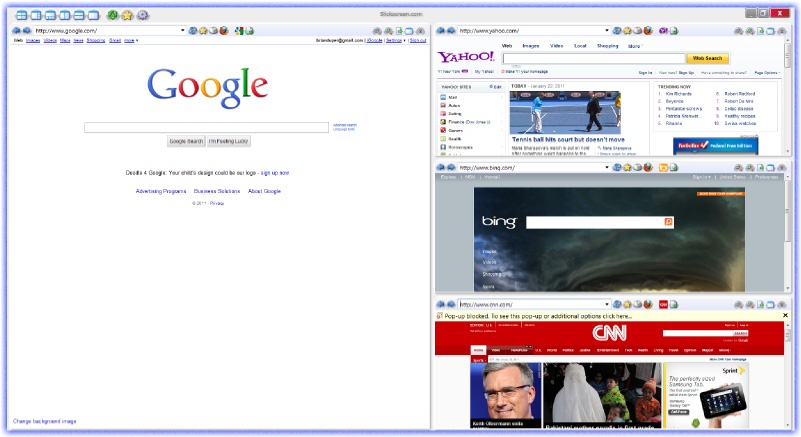This screenshot has height=437, width=801.
Task: Click the Bing favicon in Bing pane toolbar
Action: (663, 167)
